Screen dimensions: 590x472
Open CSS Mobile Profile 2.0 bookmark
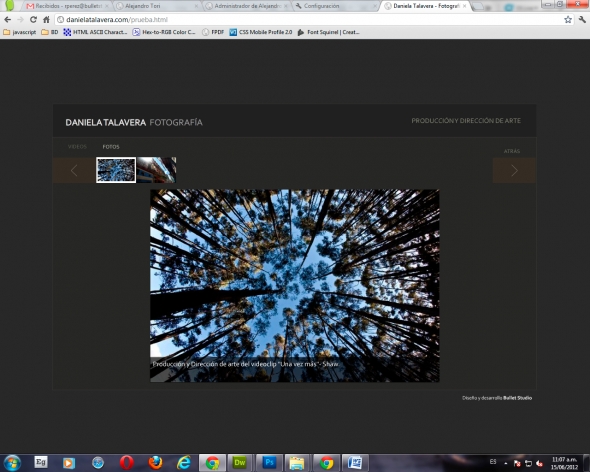click(x=261, y=32)
